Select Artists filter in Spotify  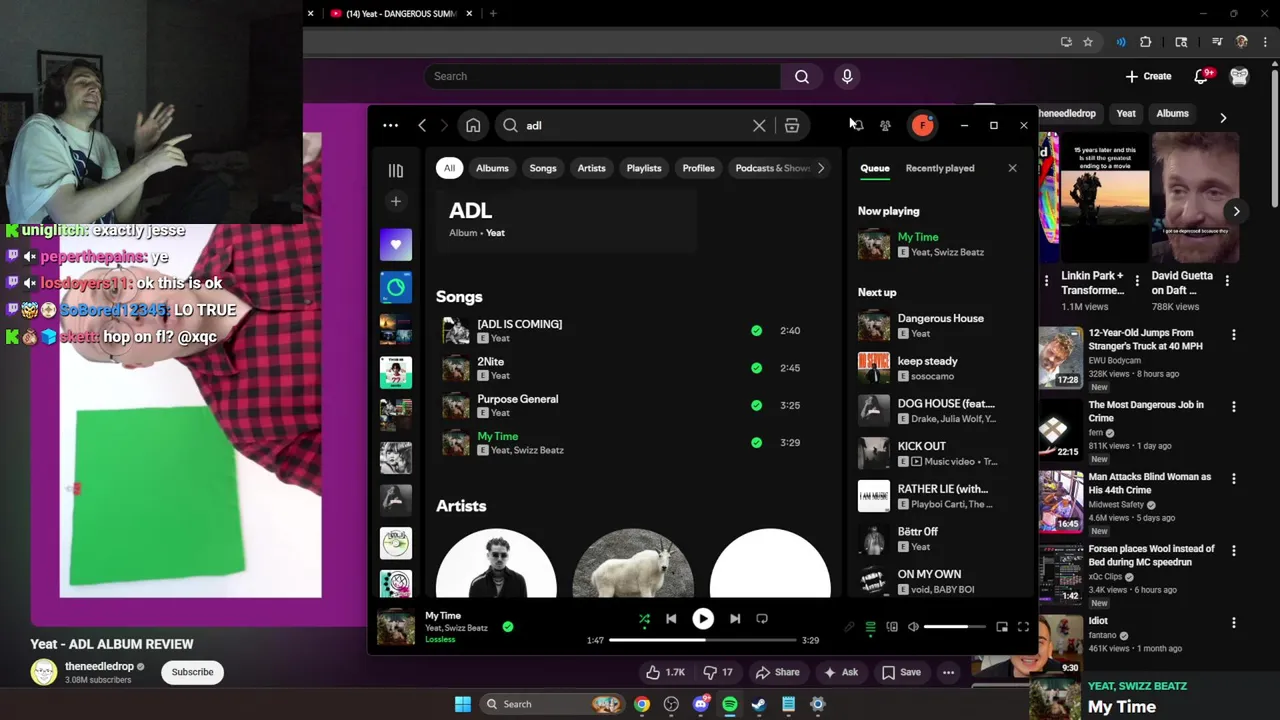(591, 168)
